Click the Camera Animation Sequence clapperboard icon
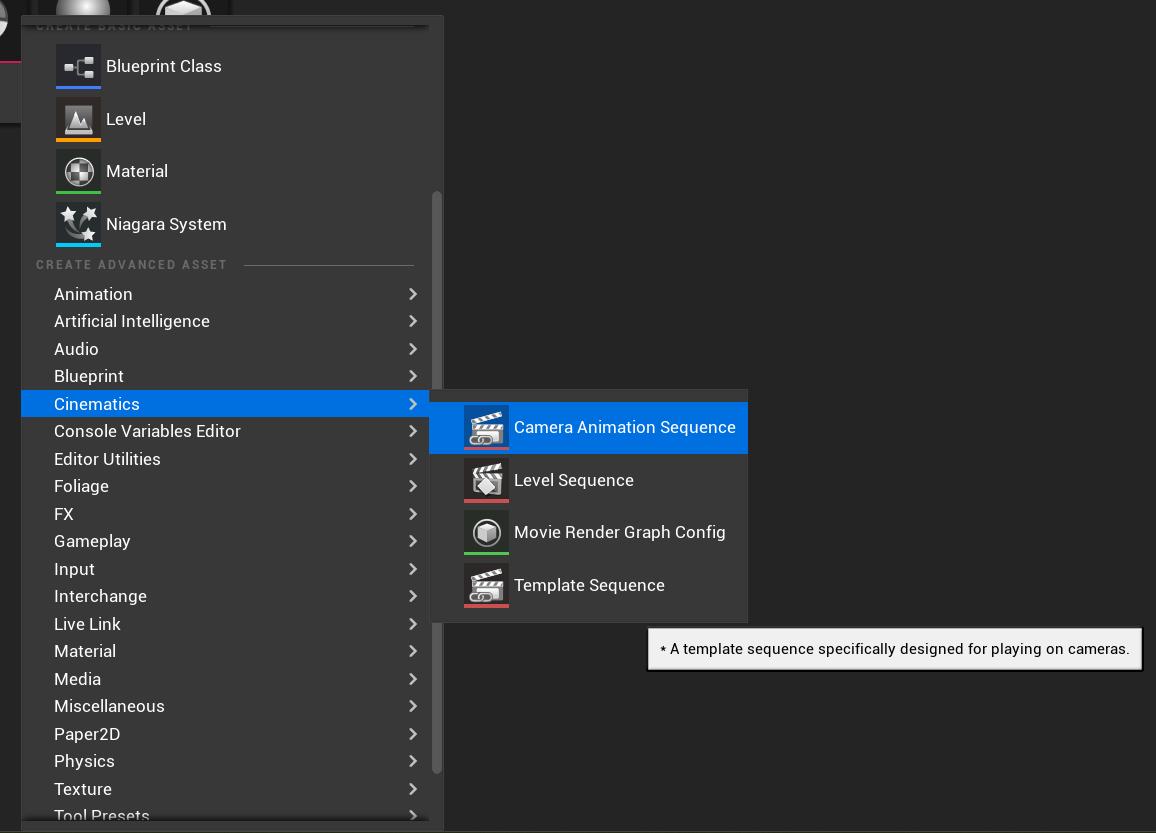The image size is (1156, 833). pos(486,427)
